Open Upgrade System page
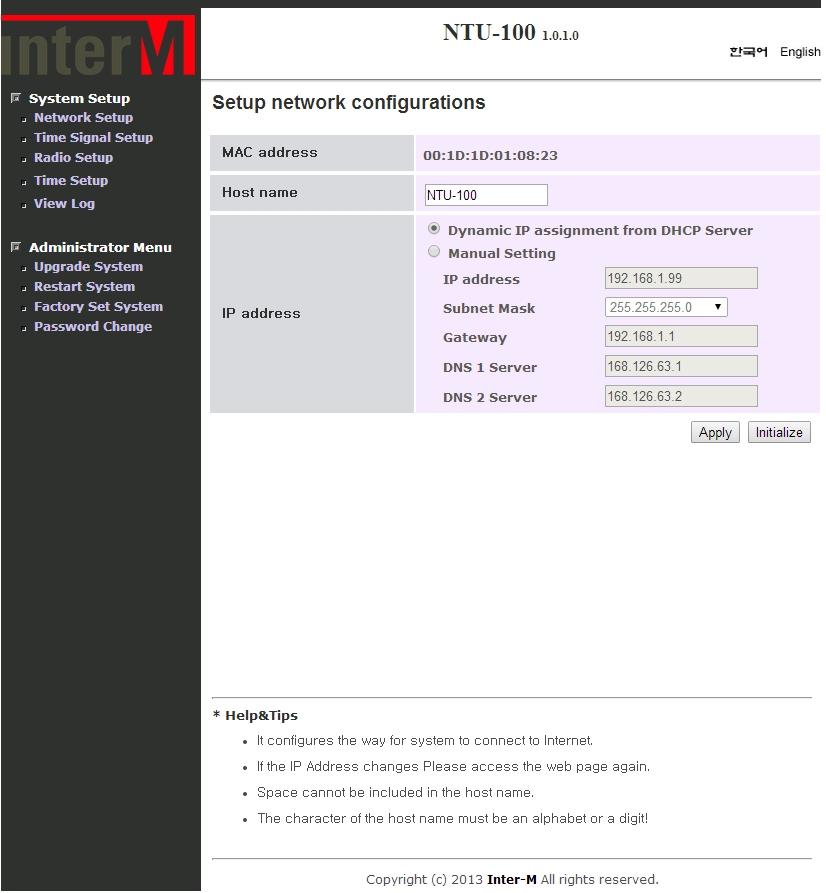Screen dimensions: 826x893 (88, 267)
